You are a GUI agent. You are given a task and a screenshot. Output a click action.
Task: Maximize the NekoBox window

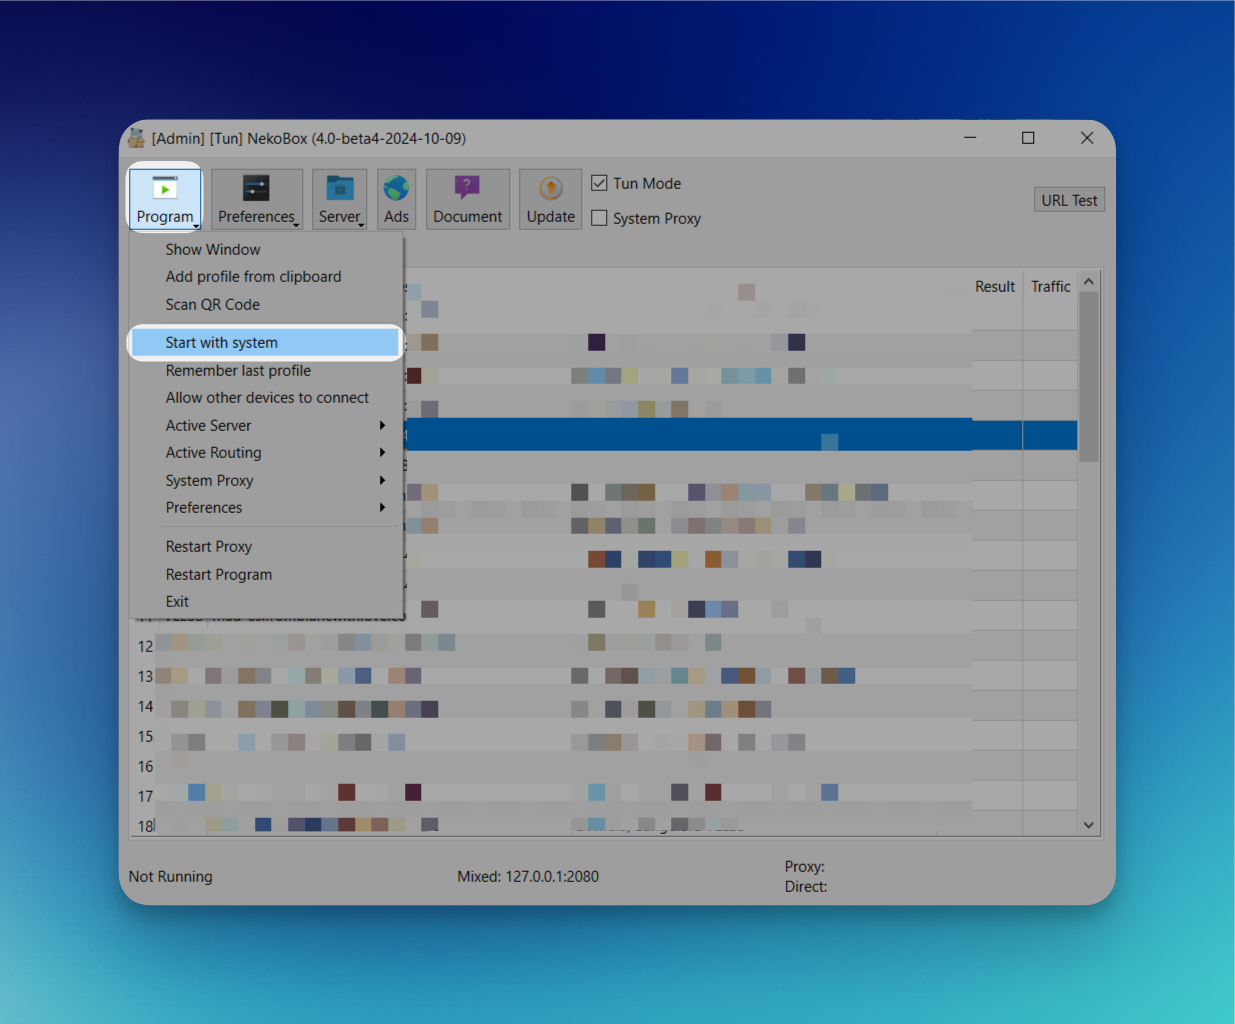(1028, 138)
